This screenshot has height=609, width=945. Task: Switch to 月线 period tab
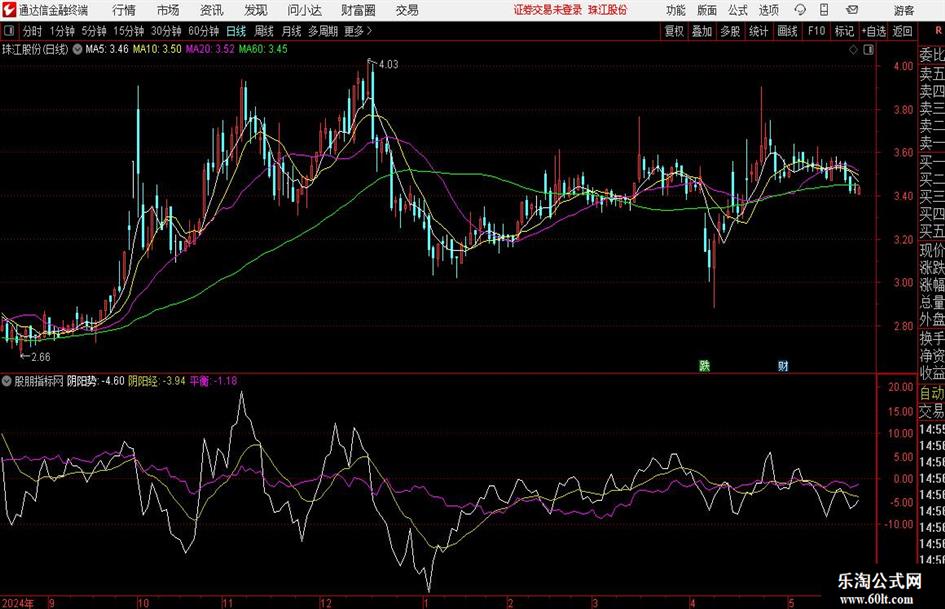291,31
